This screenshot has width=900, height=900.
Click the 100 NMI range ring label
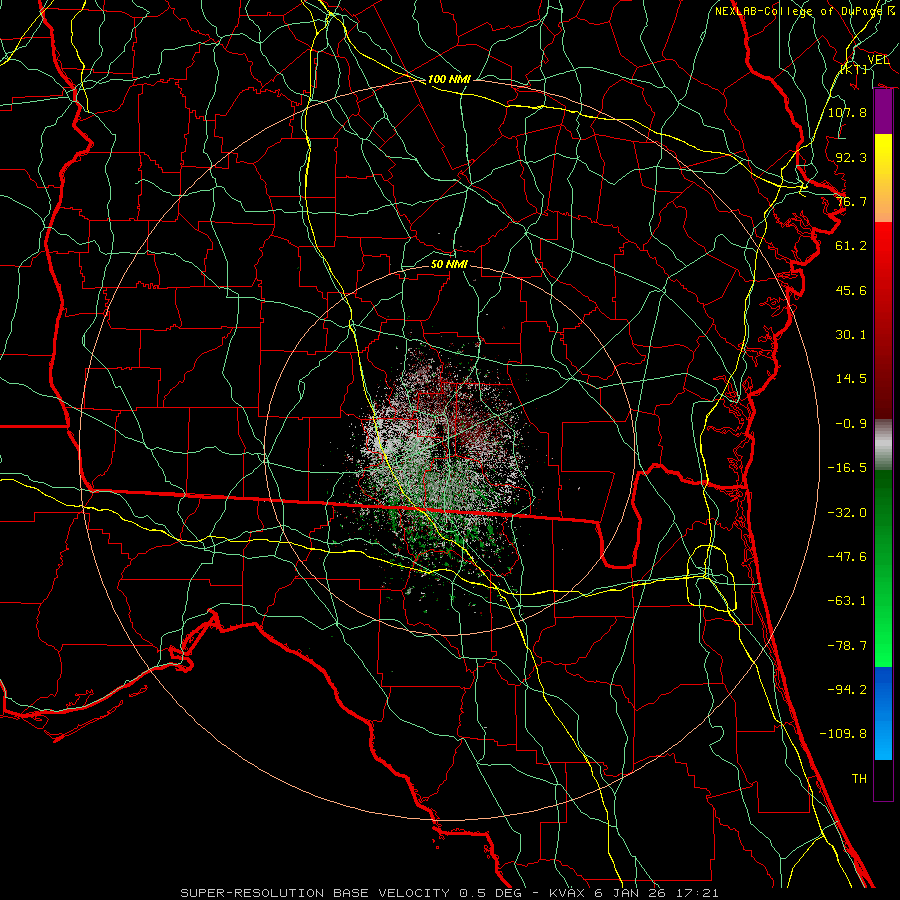point(449,79)
